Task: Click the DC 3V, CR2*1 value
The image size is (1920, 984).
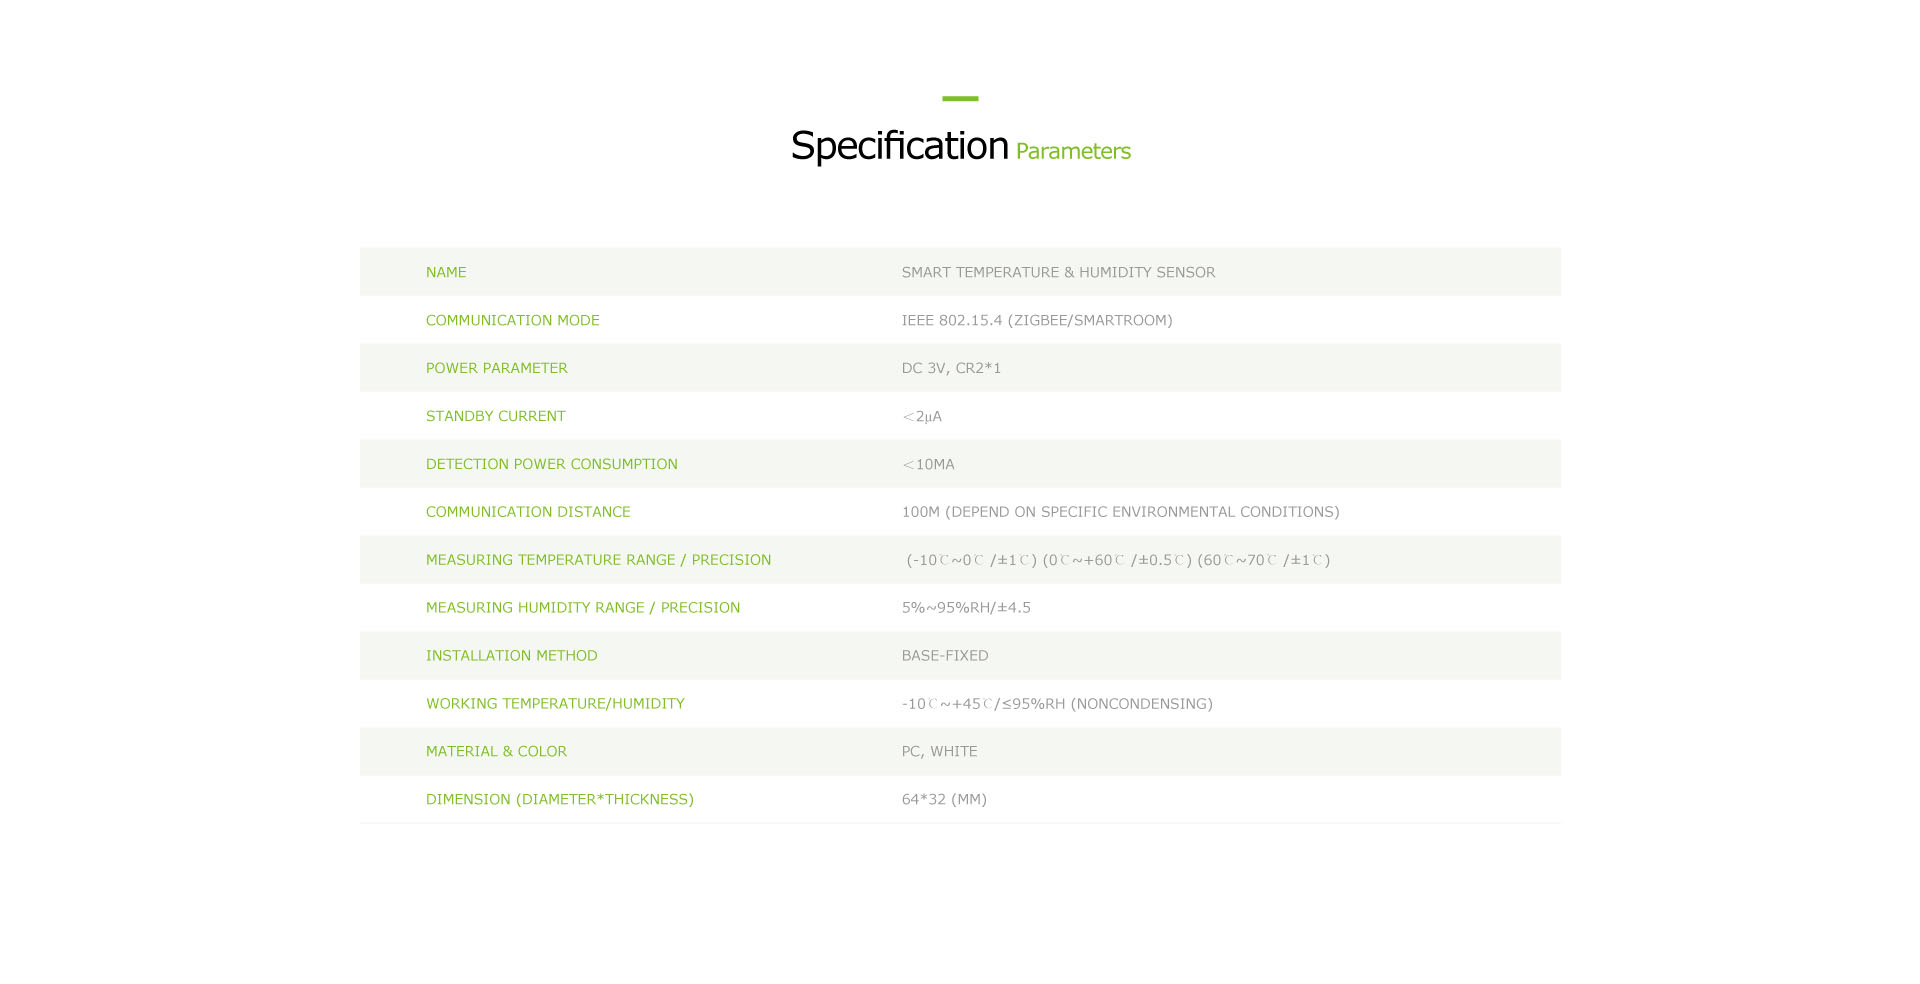Action: [x=951, y=368]
